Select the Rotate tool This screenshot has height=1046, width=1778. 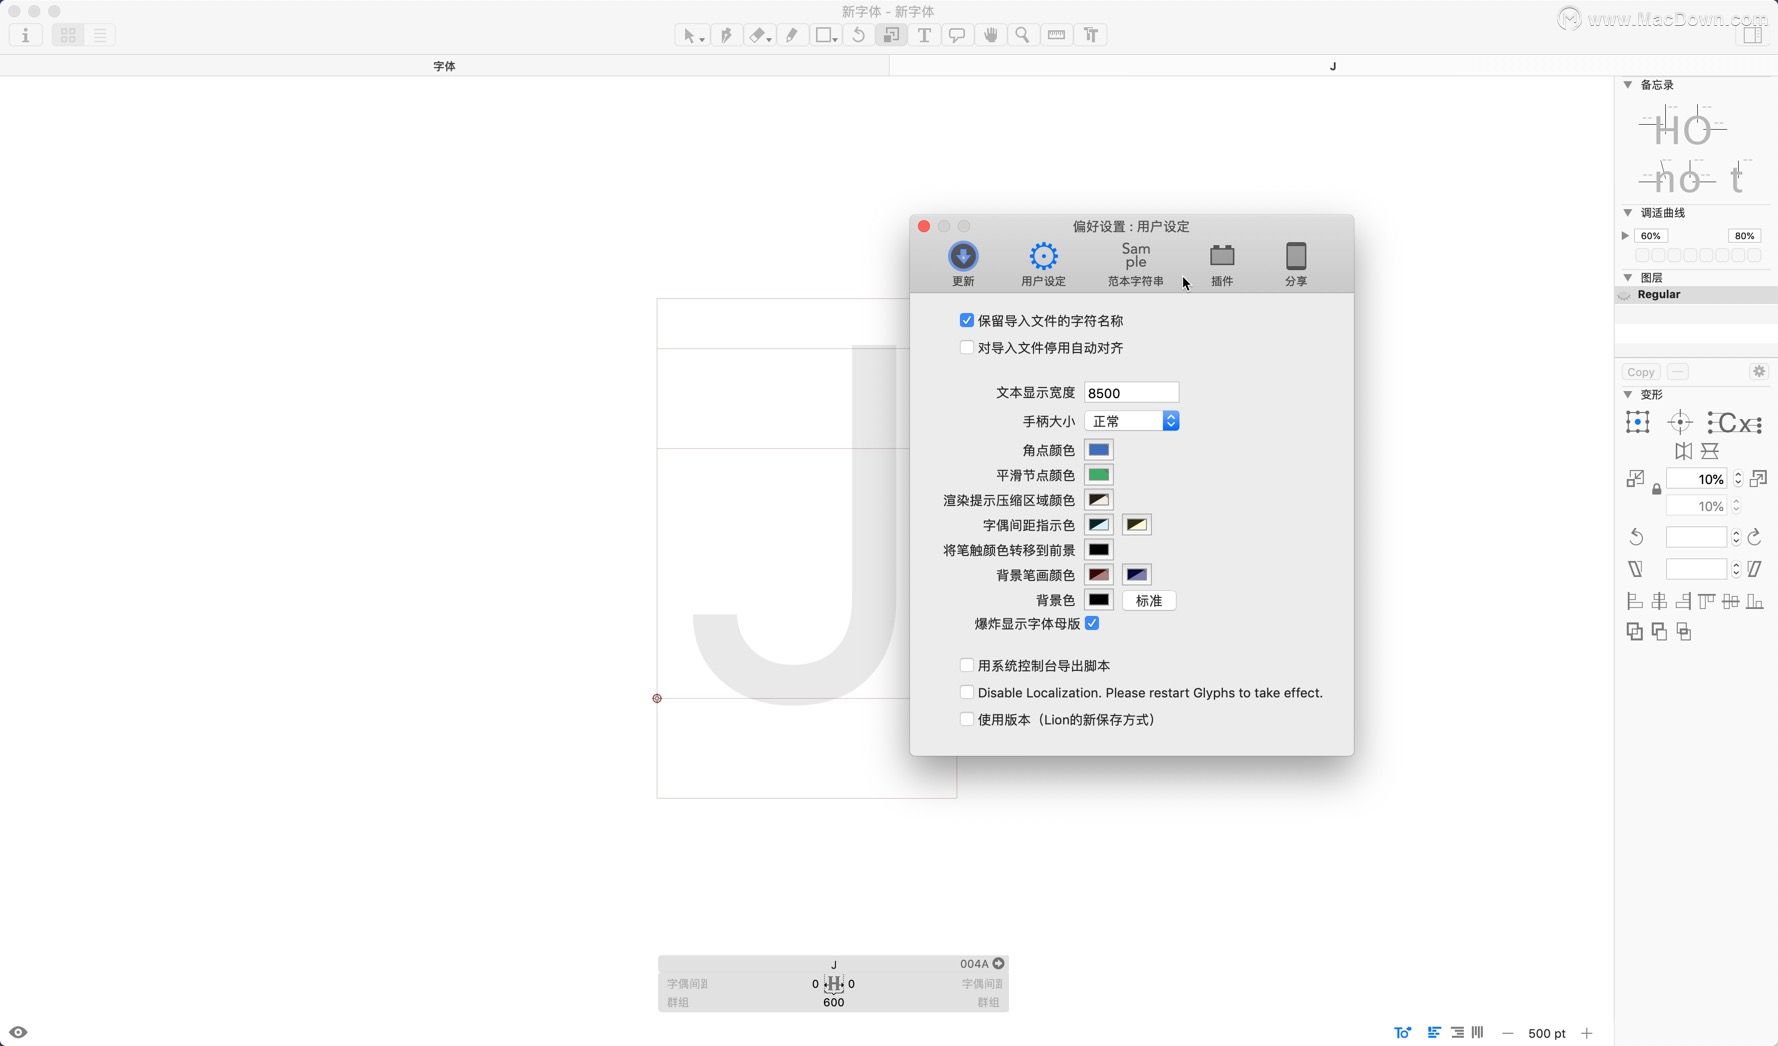click(857, 34)
